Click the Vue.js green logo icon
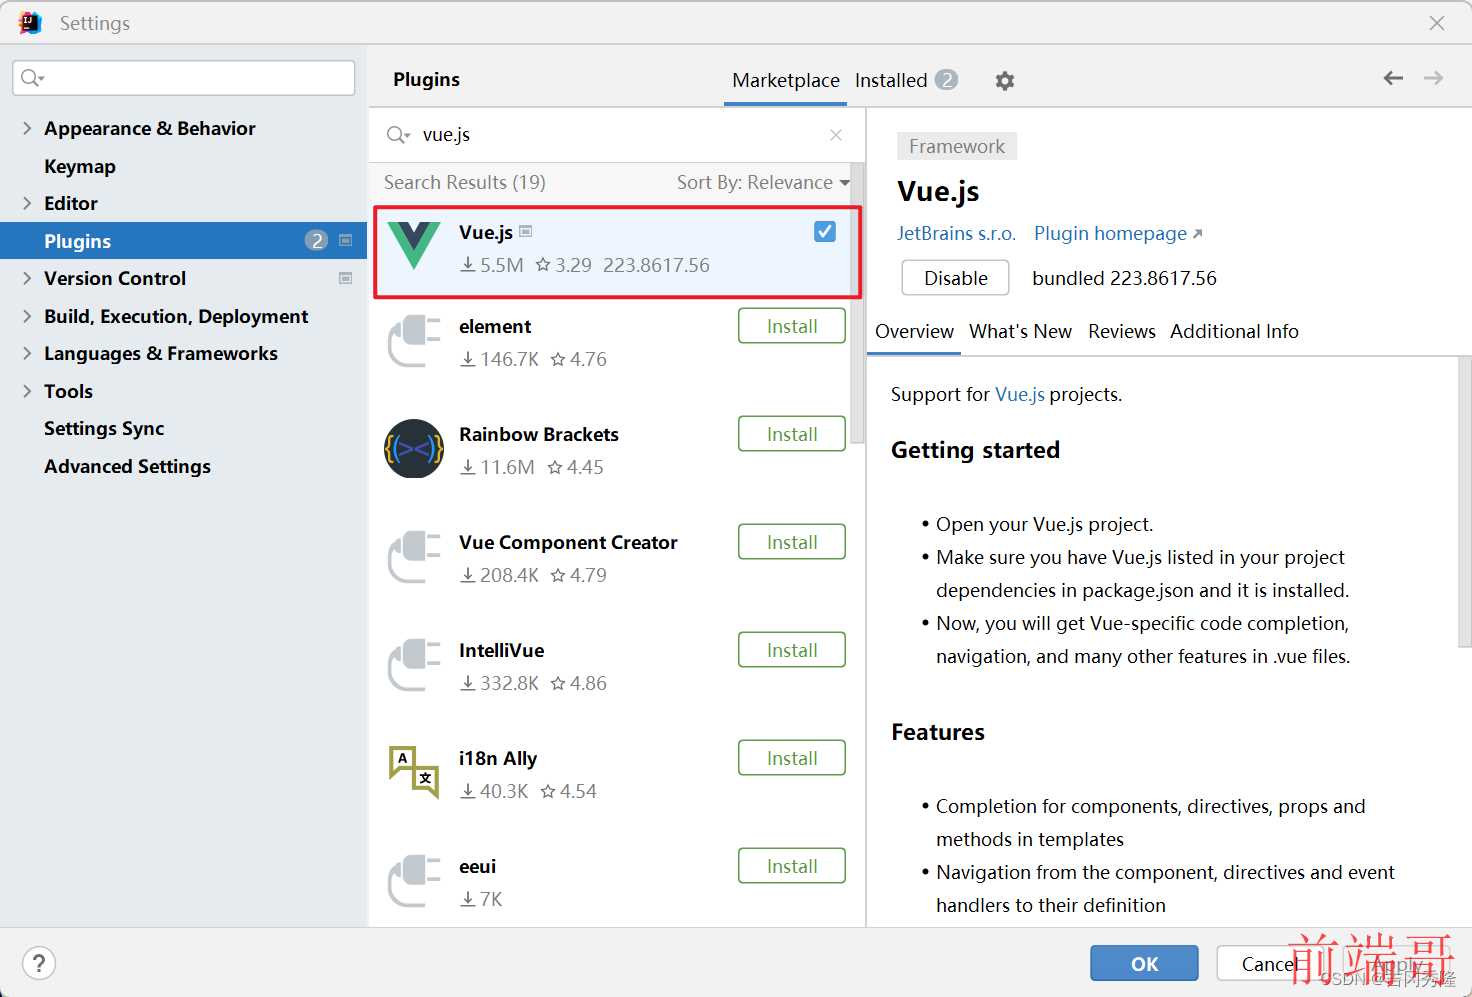The image size is (1472, 997). [x=413, y=246]
